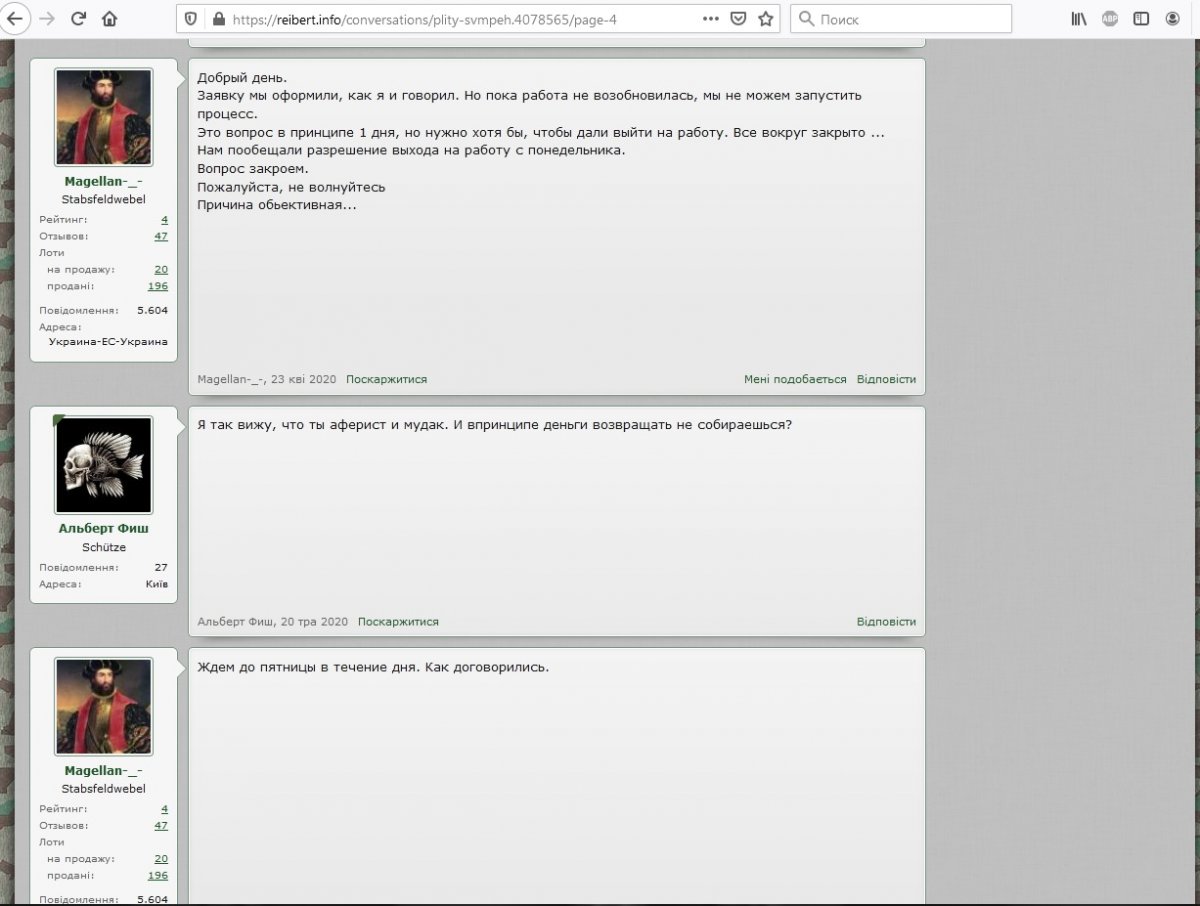The height and width of the screenshot is (906, 1200).
Task: Go to browser Home page
Action: 109,19
